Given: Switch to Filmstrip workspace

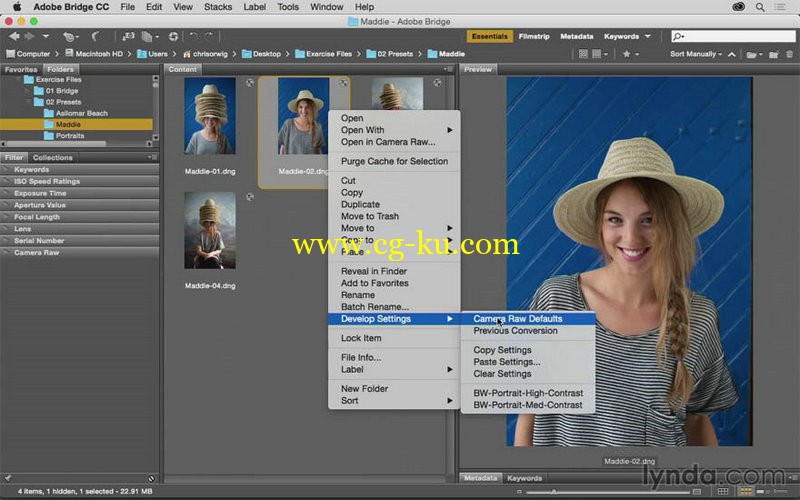Looking at the screenshot, I should point(534,36).
